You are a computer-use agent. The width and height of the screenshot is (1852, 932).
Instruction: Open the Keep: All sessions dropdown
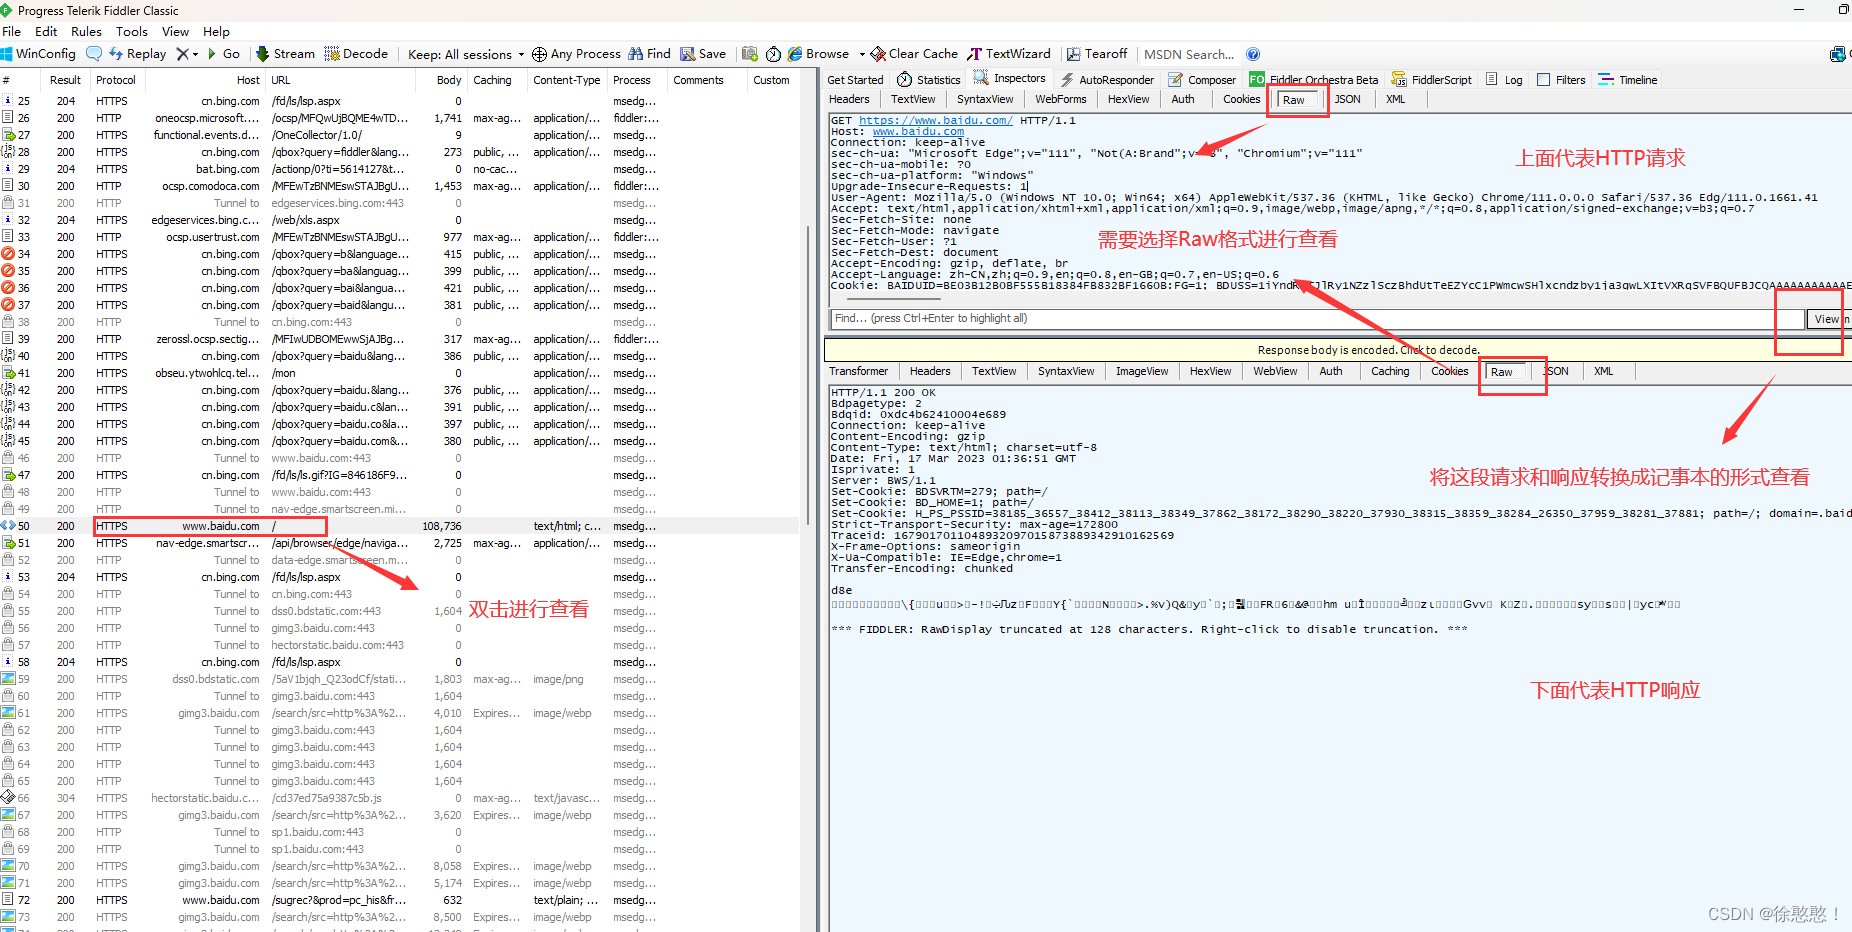466,54
